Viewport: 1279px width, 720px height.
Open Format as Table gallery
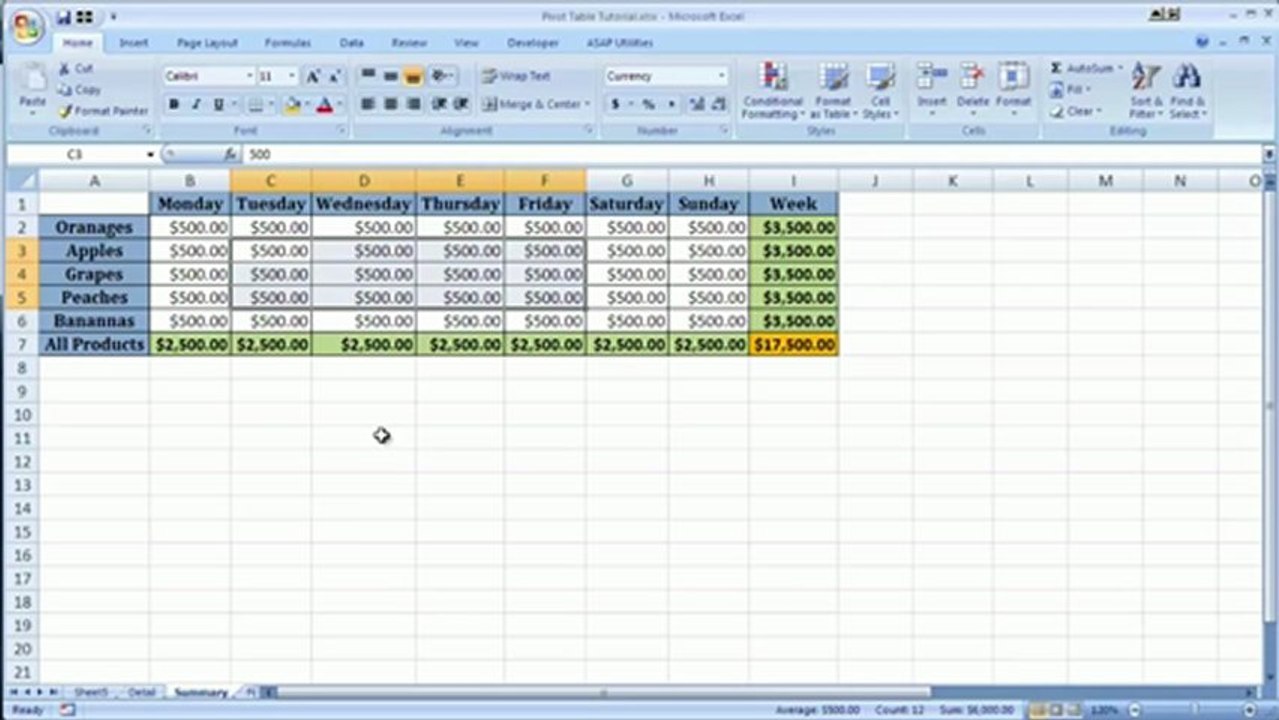coord(832,91)
